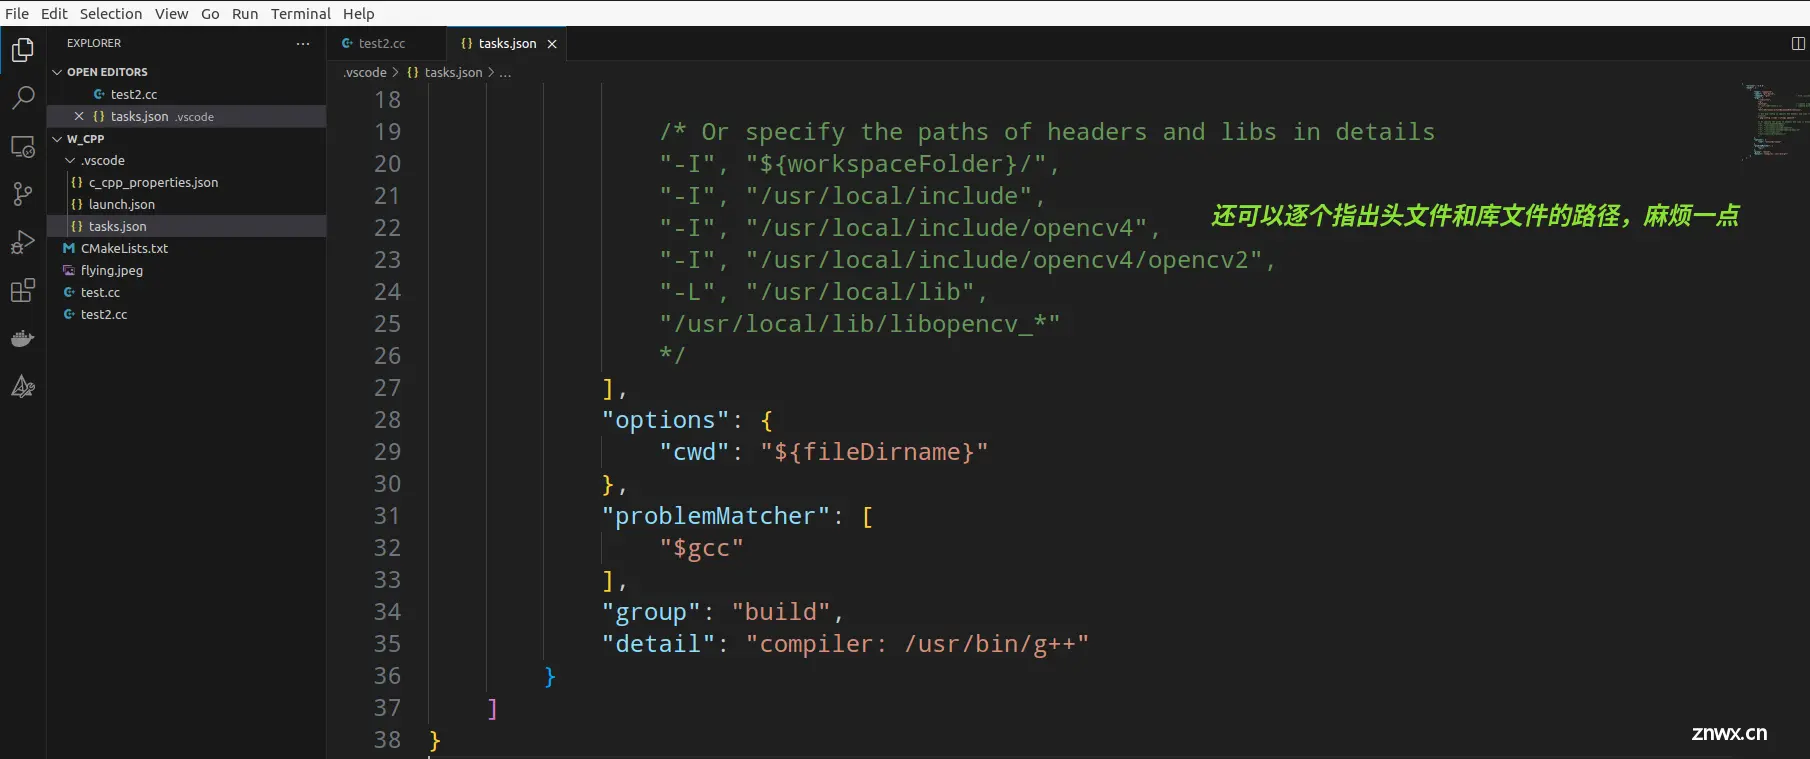Open the Remote Explorer view icon
The image size is (1810, 759).
22,146
